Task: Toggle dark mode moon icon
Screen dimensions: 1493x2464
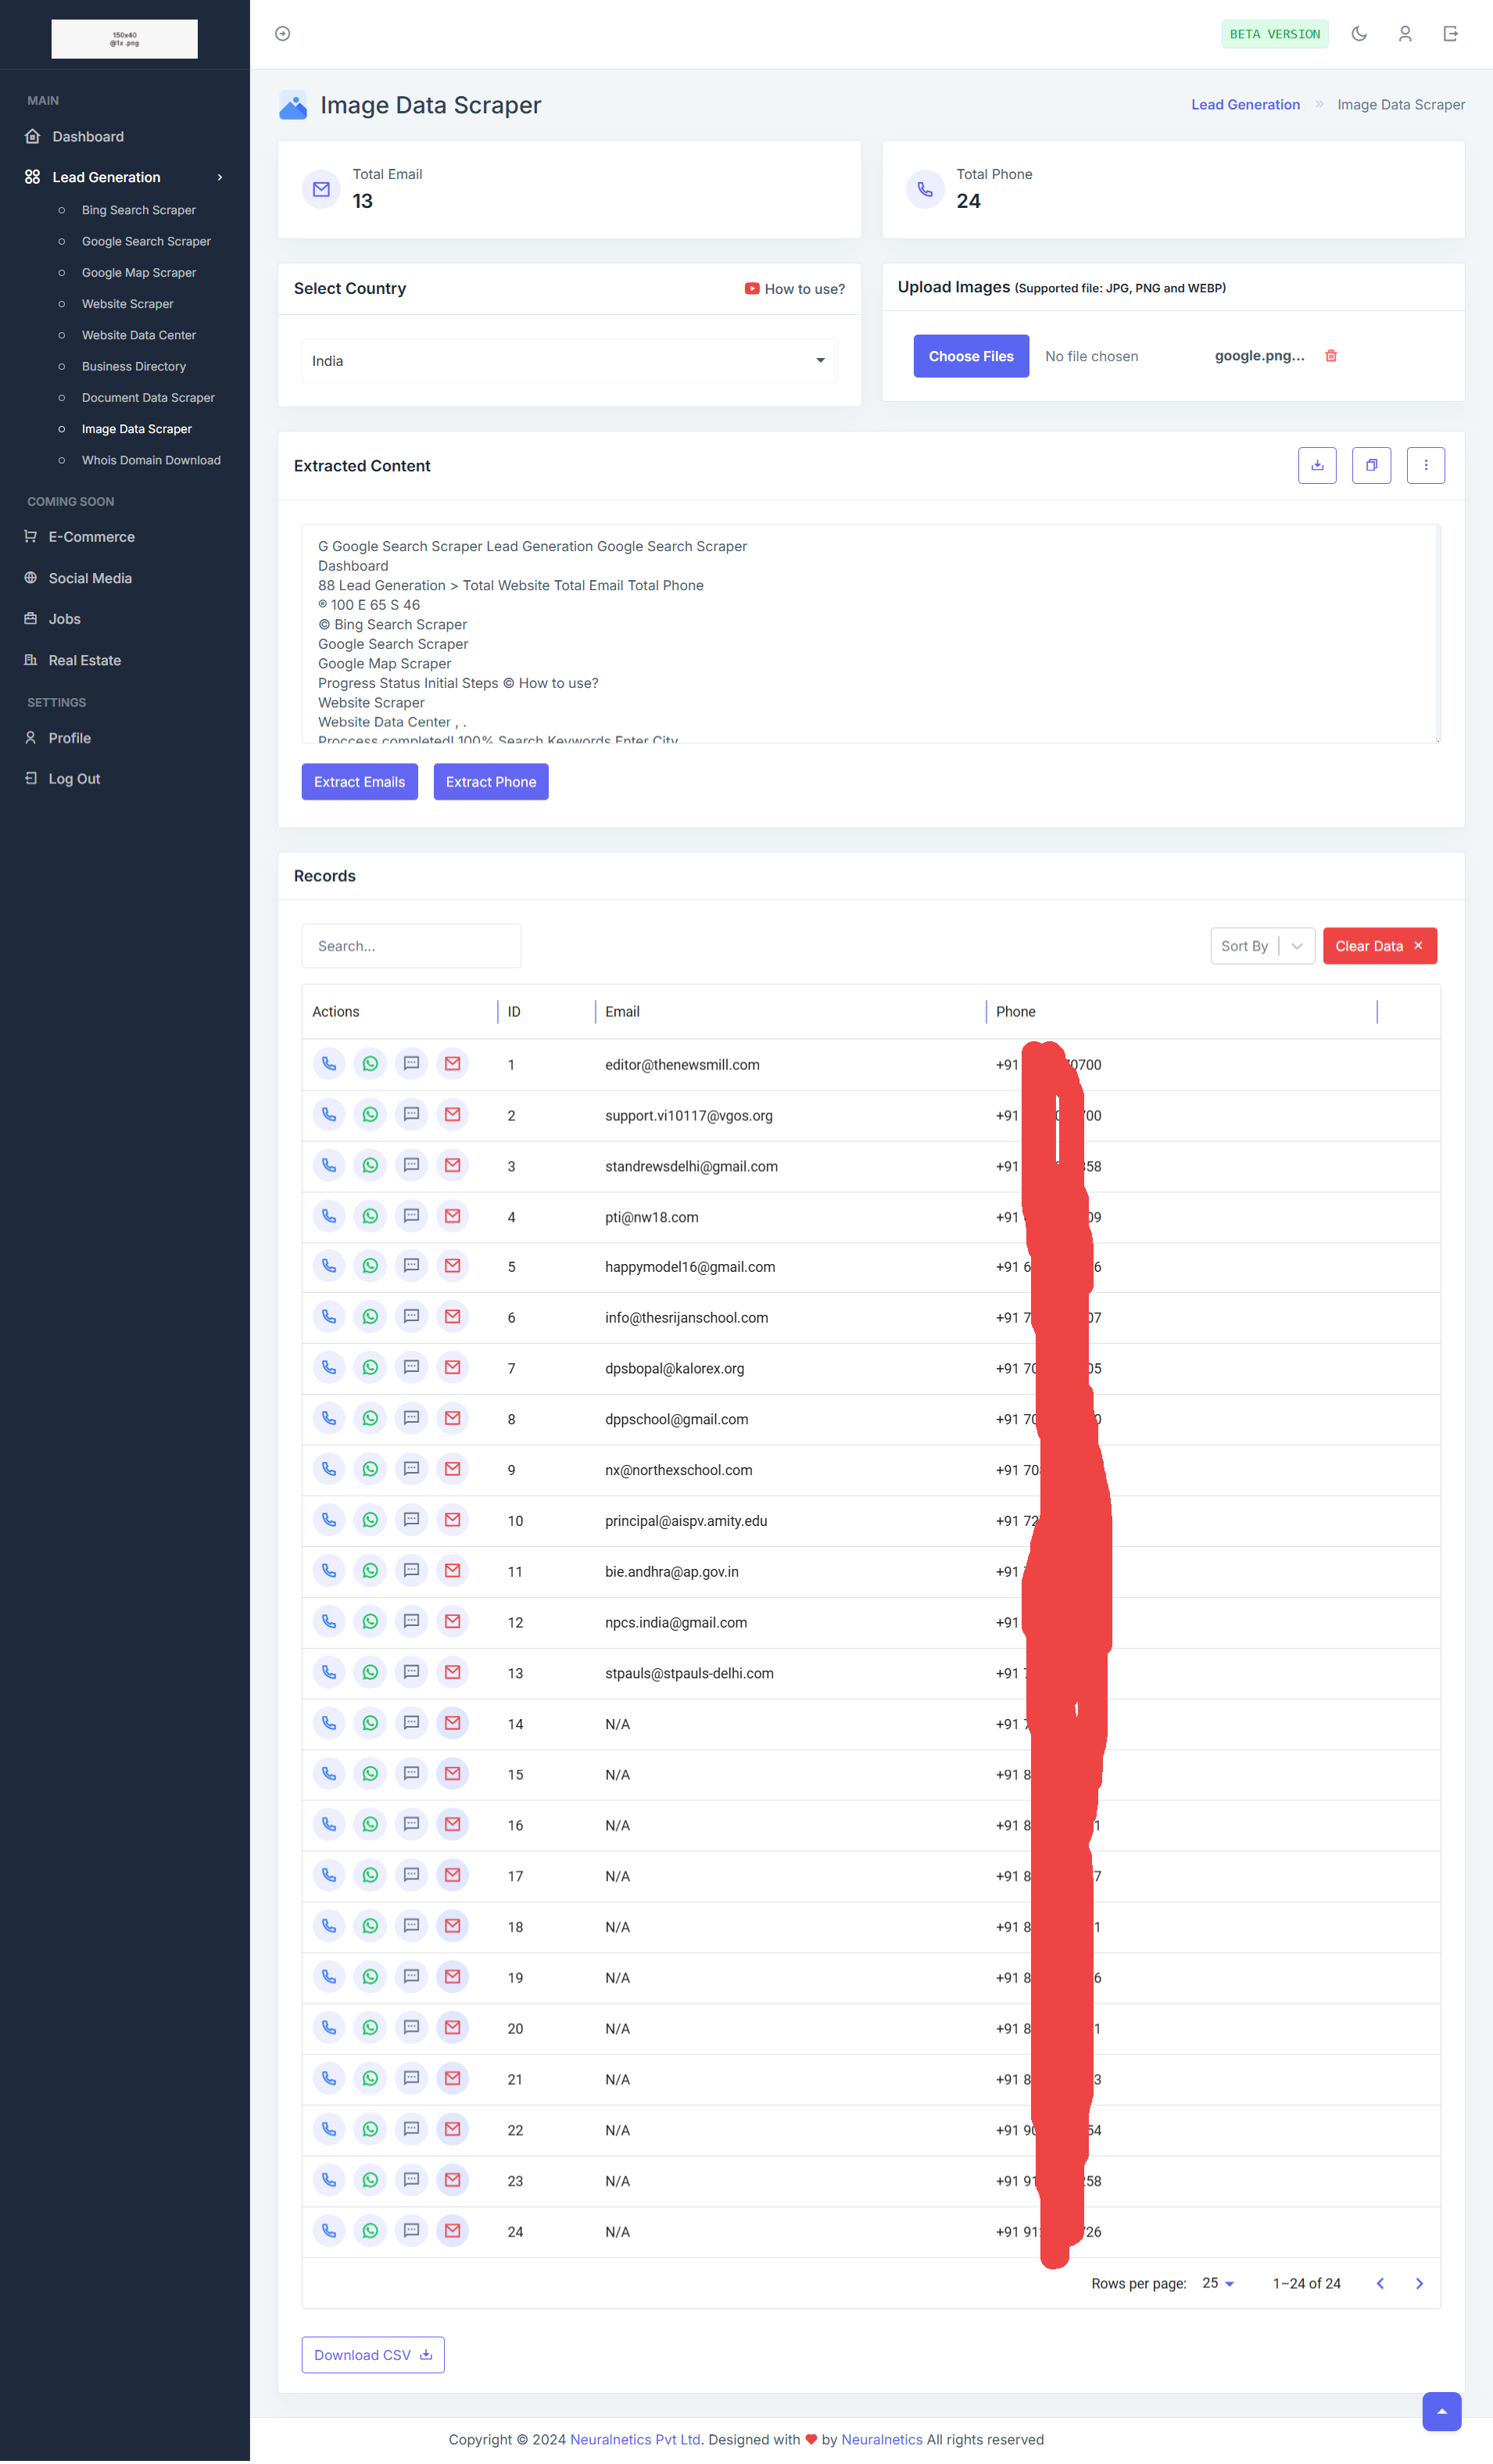Action: (1359, 34)
